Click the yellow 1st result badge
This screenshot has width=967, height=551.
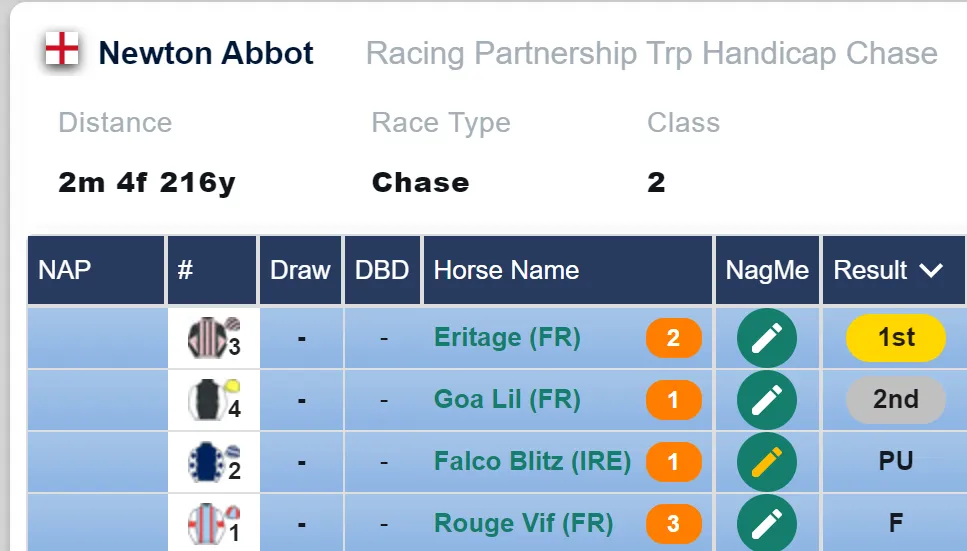895,338
